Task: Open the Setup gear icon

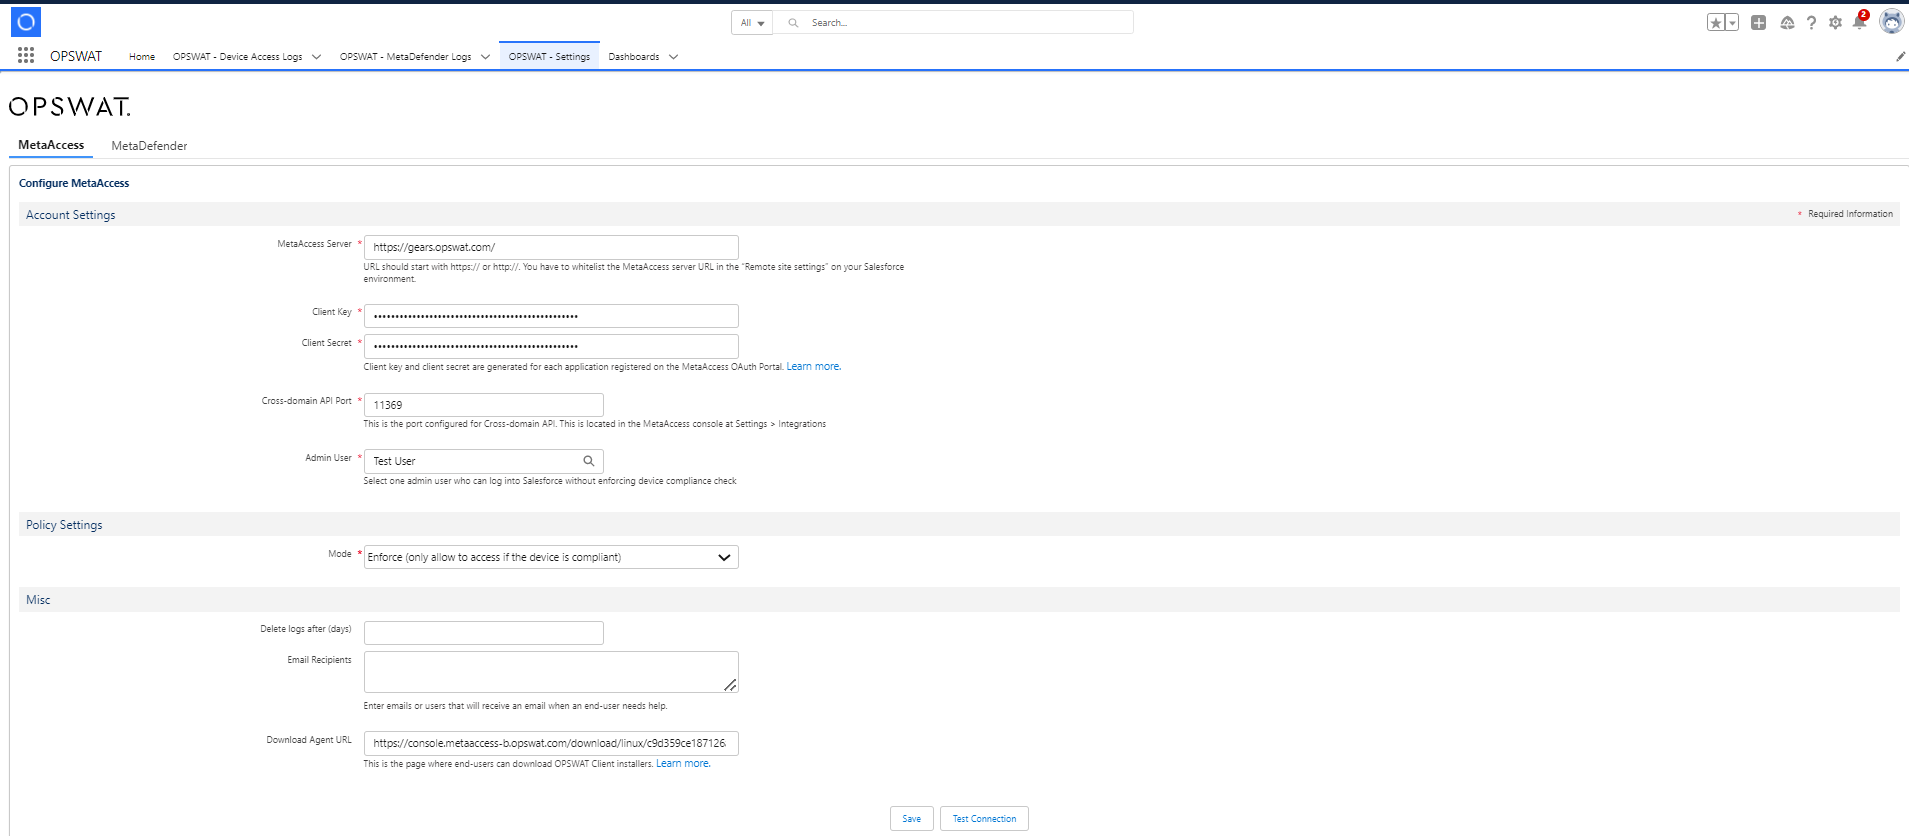Action: (1835, 23)
